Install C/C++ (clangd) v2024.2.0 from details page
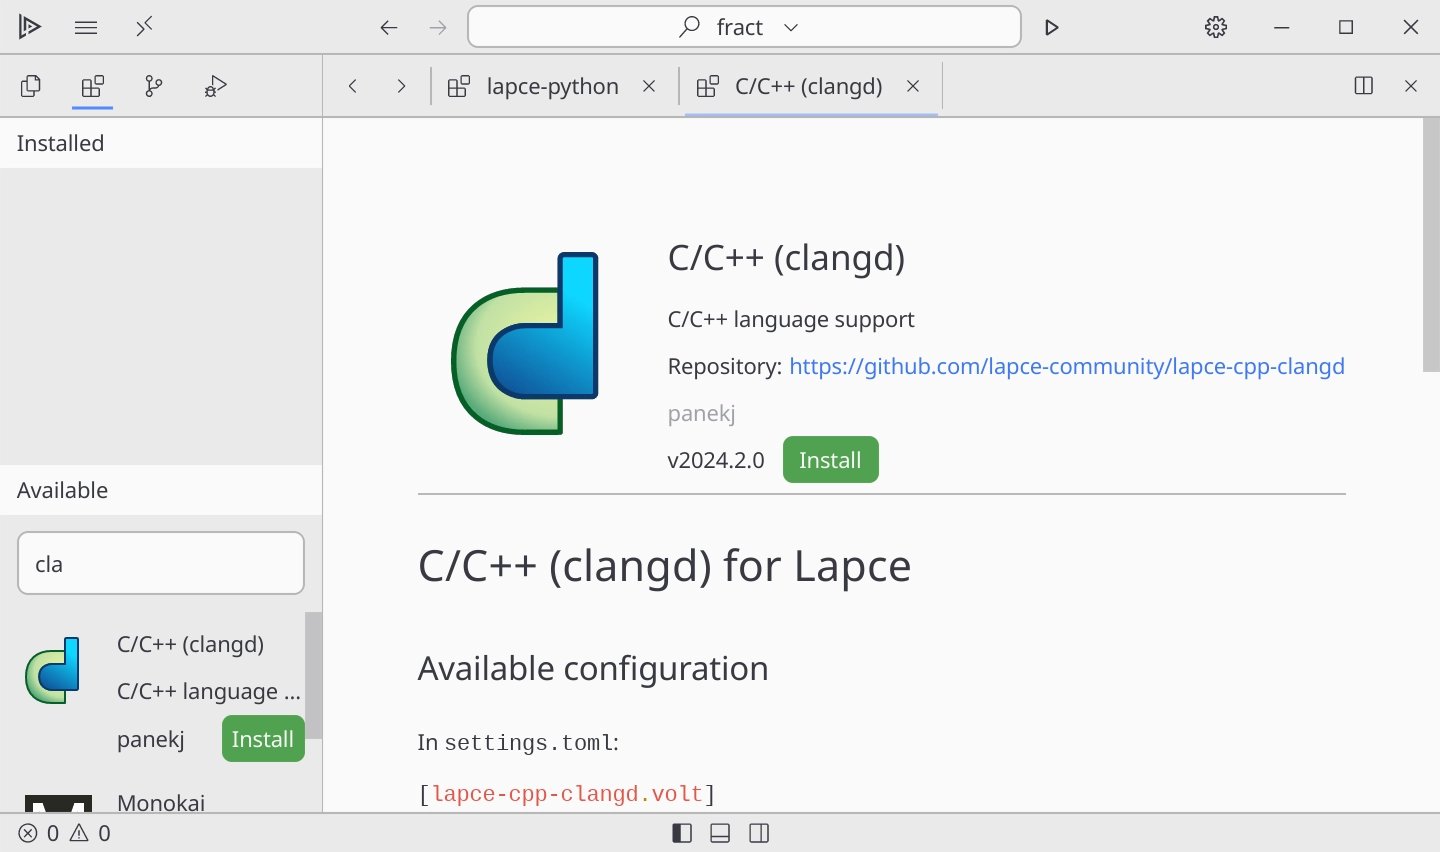The image size is (1440, 852). pyautogui.click(x=830, y=460)
